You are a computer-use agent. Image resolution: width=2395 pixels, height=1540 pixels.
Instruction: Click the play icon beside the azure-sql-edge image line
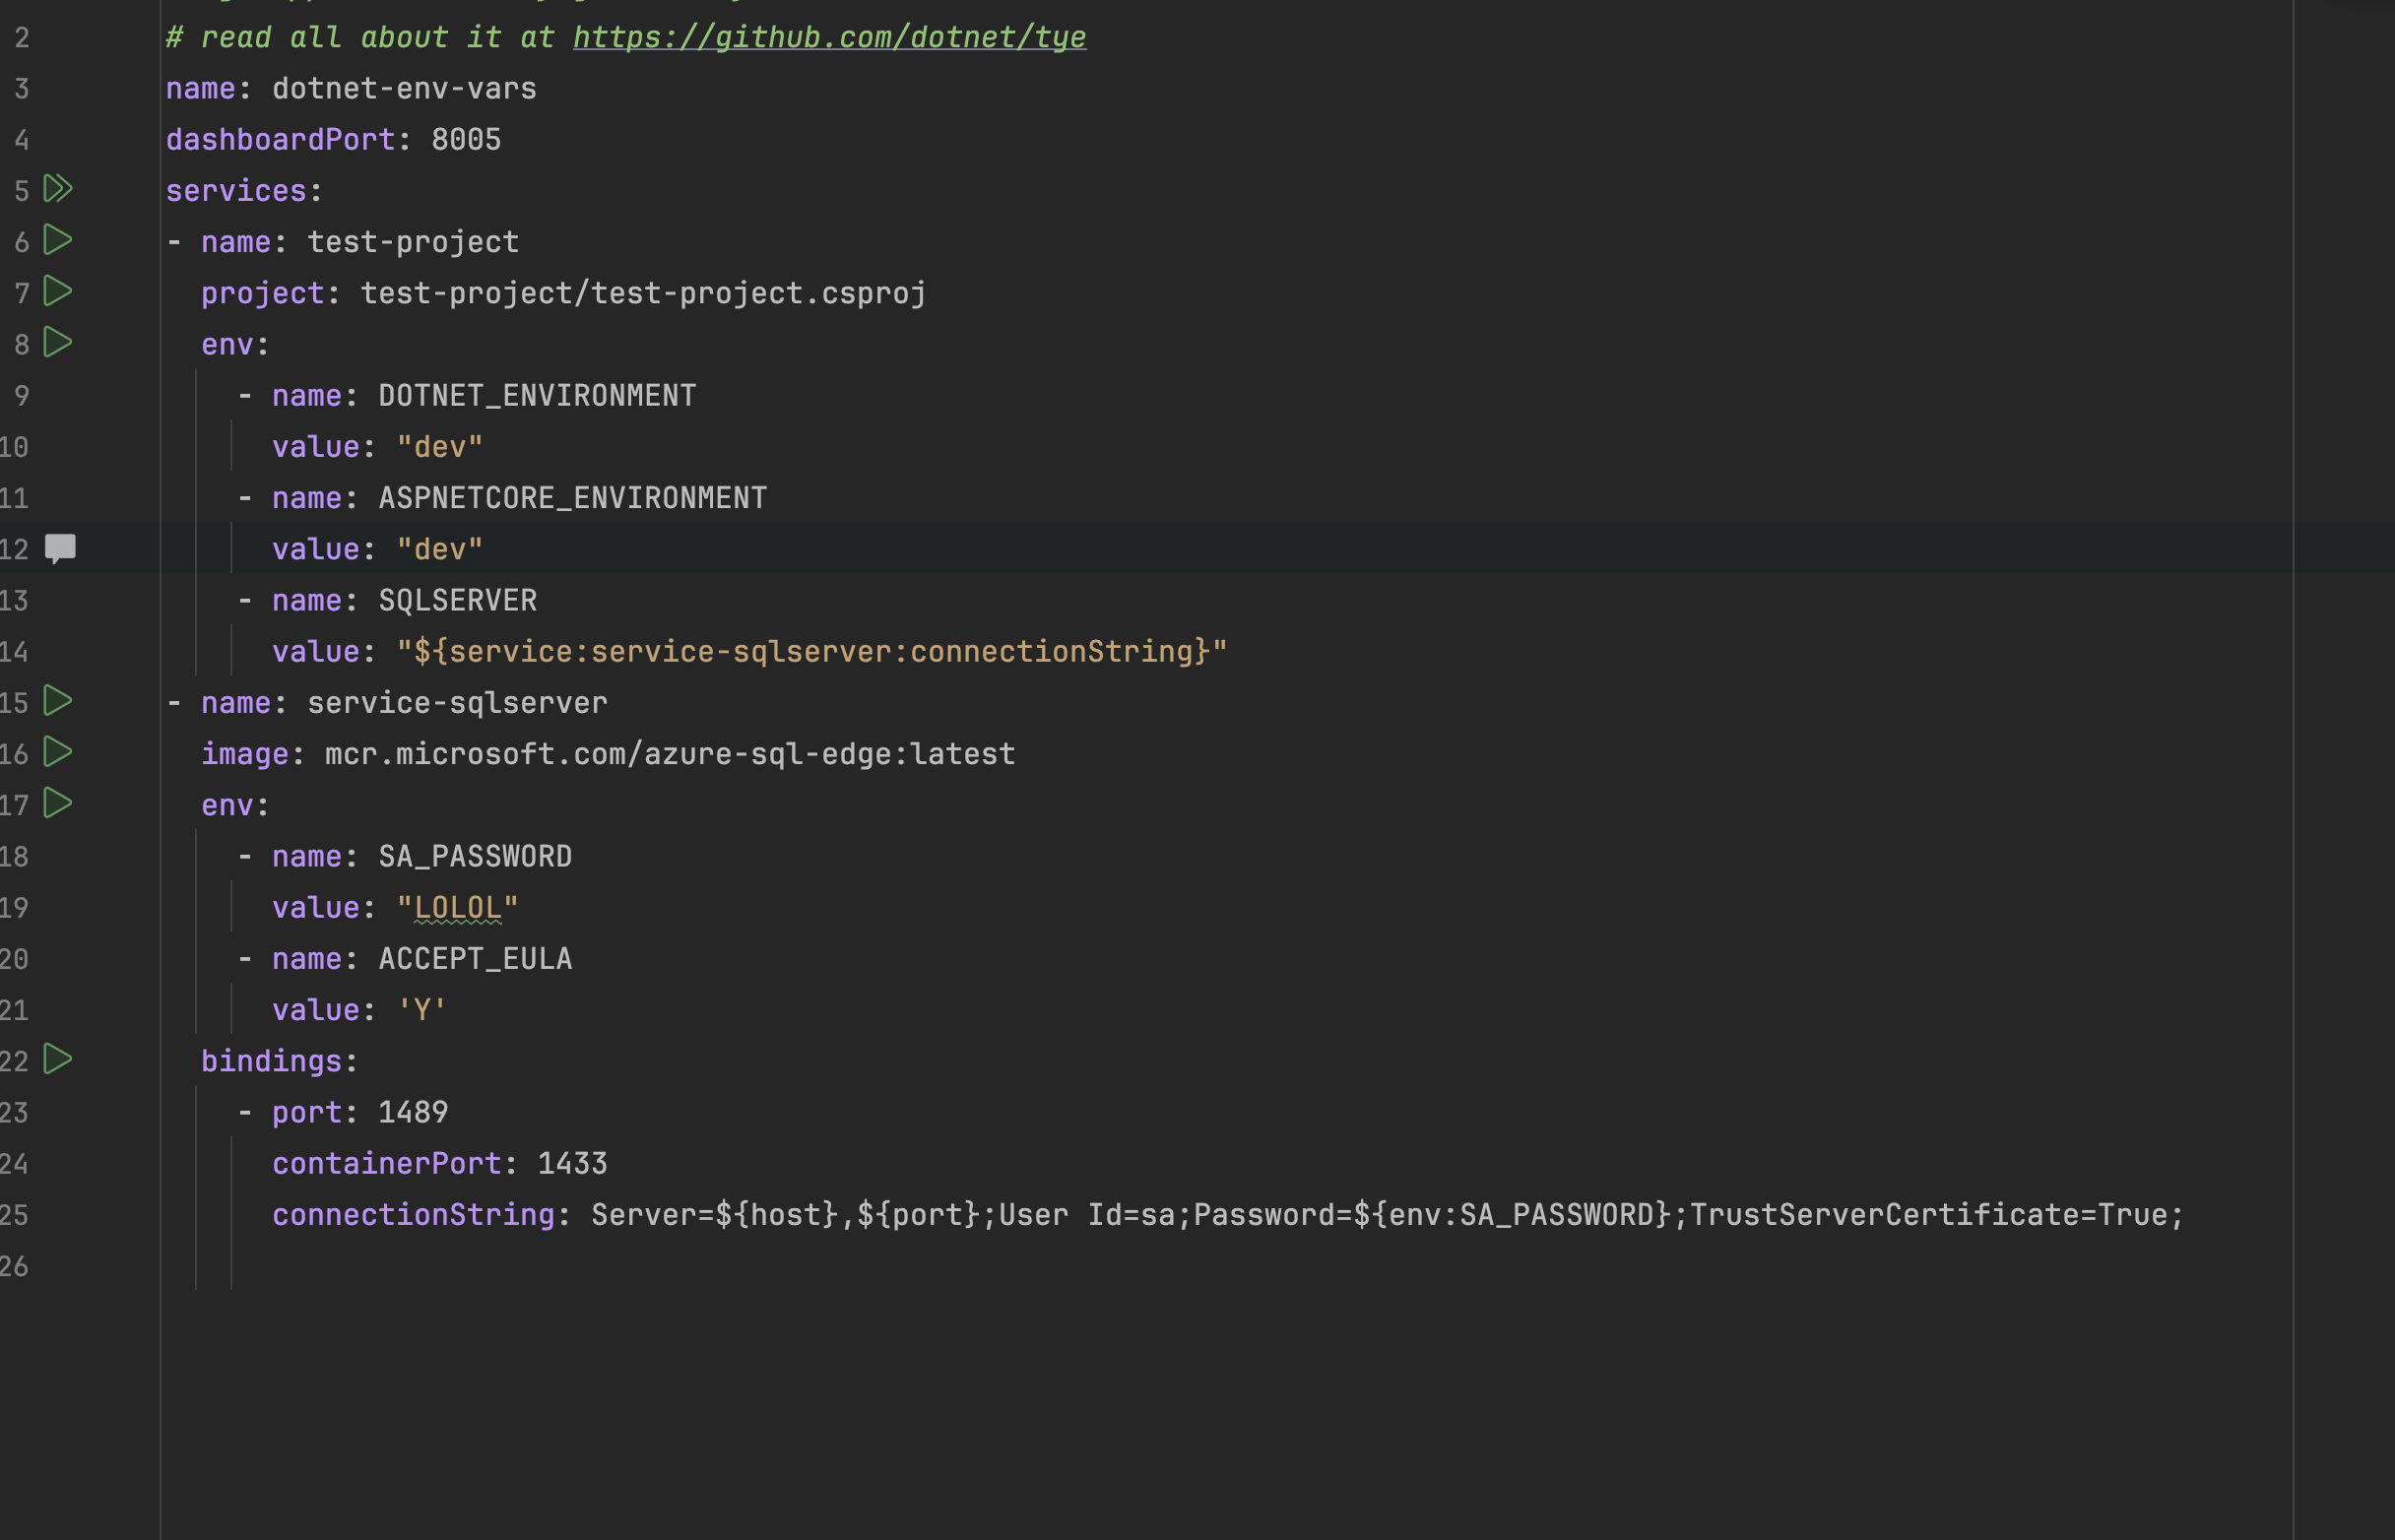click(57, 753)
